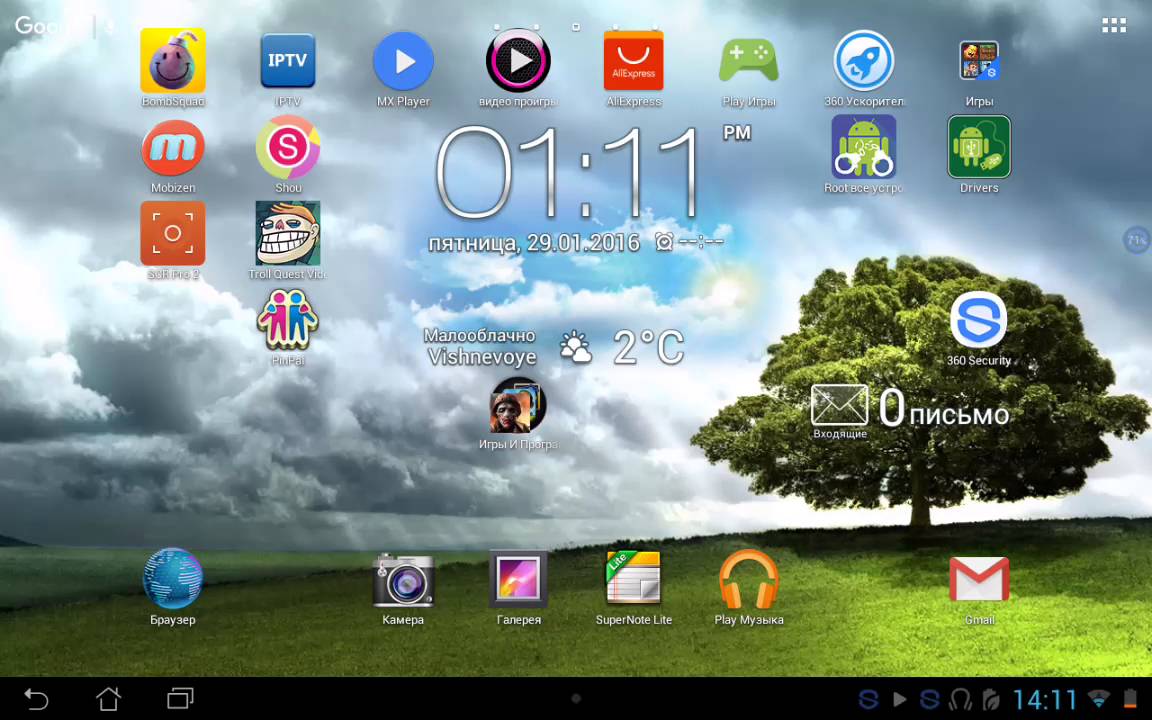Screen dimensions: 1152x720
Task: Open the Игры folder
Action: pyautogui.click(x=979, y=60)
